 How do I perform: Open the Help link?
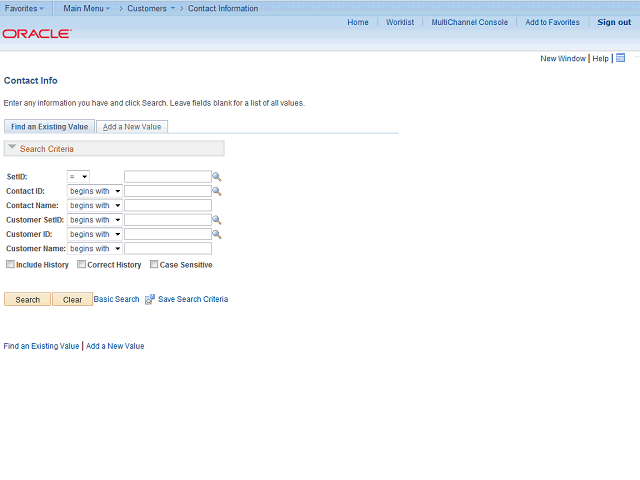tap(600, 58)
